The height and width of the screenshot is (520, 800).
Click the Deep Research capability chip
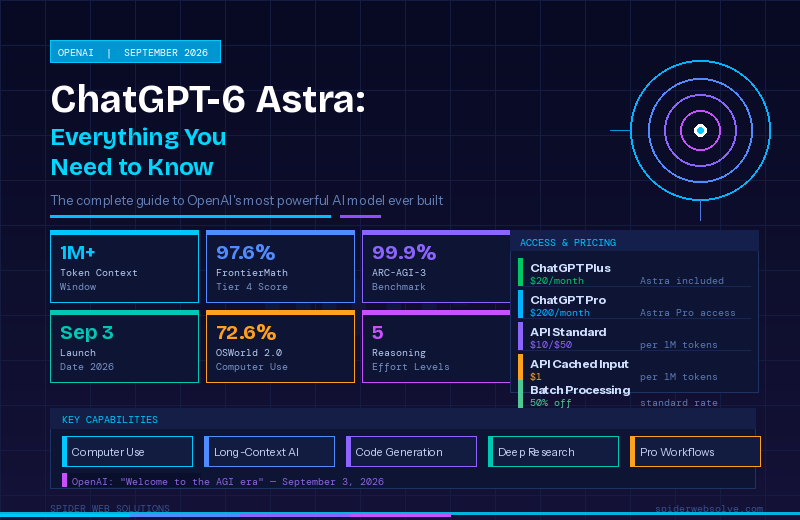(554, 452)
